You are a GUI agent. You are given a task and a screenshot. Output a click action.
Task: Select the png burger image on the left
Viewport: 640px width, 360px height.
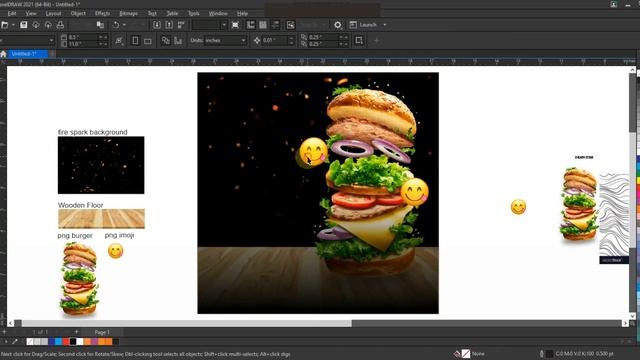pyautogui.click(x=79, y=279)
